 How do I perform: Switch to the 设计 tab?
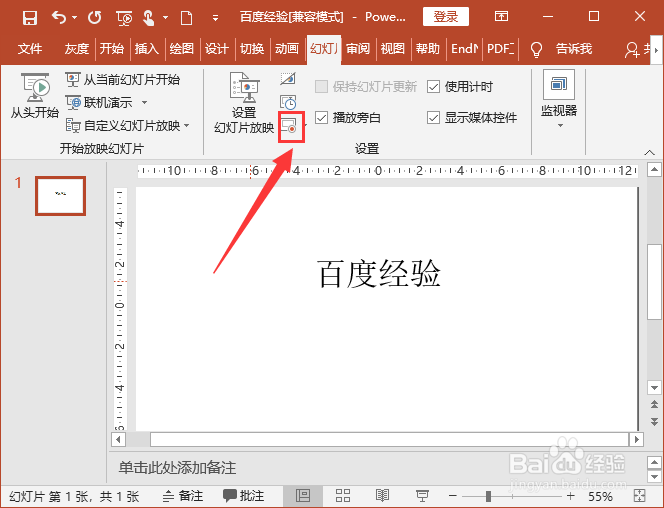[217, 49]
